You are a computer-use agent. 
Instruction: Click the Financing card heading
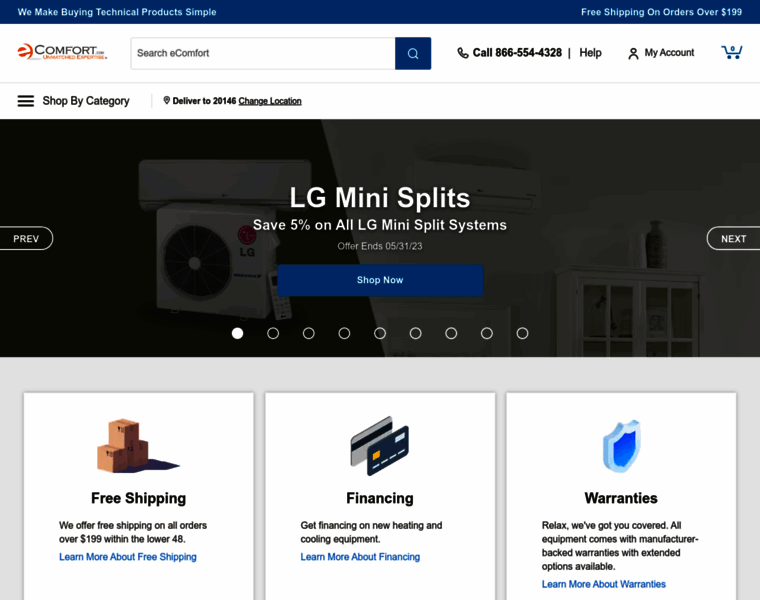tap(380, 498)
